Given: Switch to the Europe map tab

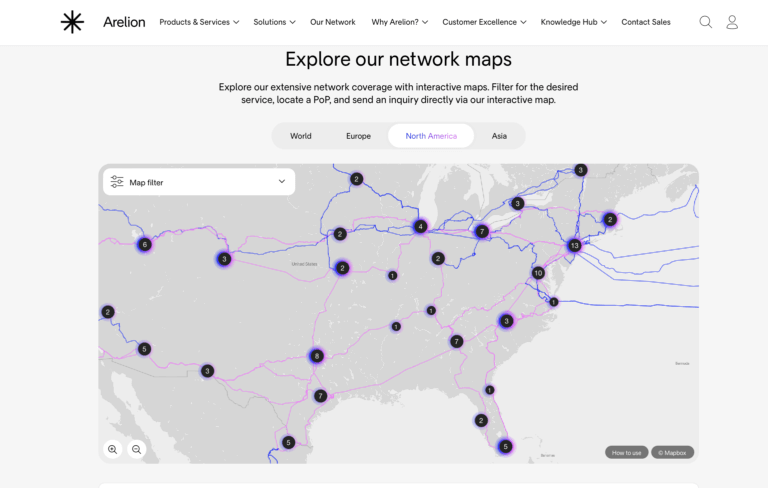Looking at the screenshot, I should pyautogui.click(x=359, y=136).
